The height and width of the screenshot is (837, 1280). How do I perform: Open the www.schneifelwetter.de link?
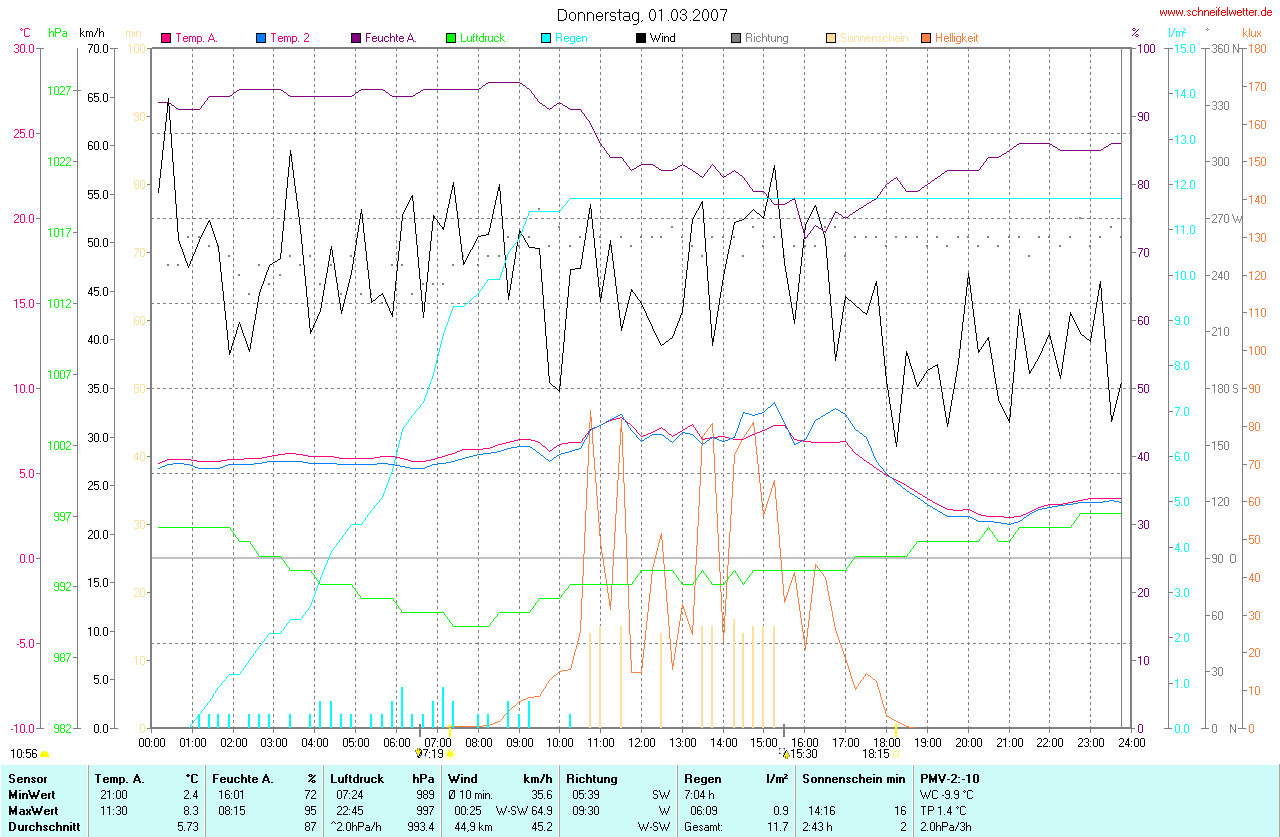1215,12
